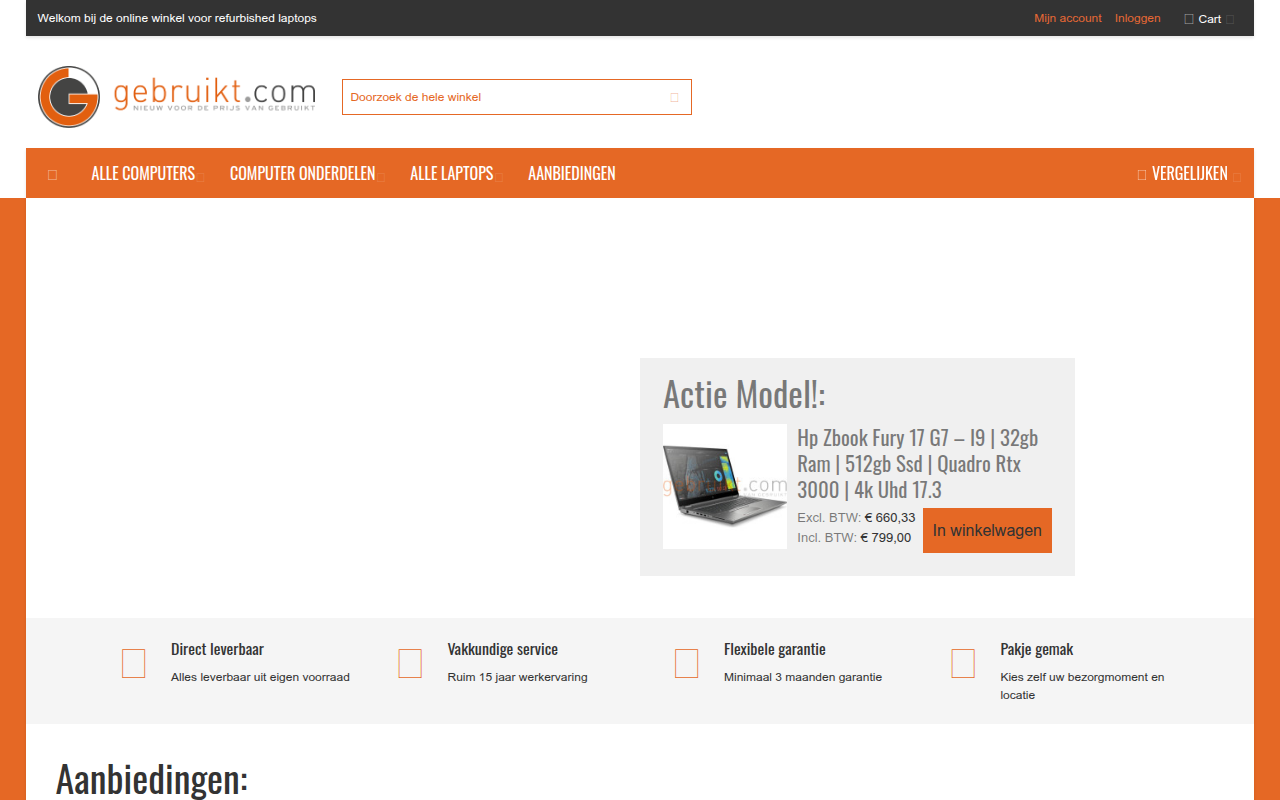Screen dimensions: 1280x800
Task: Open the Hp Zbook Fury 17 G7 product title
Action: [918, 464]
